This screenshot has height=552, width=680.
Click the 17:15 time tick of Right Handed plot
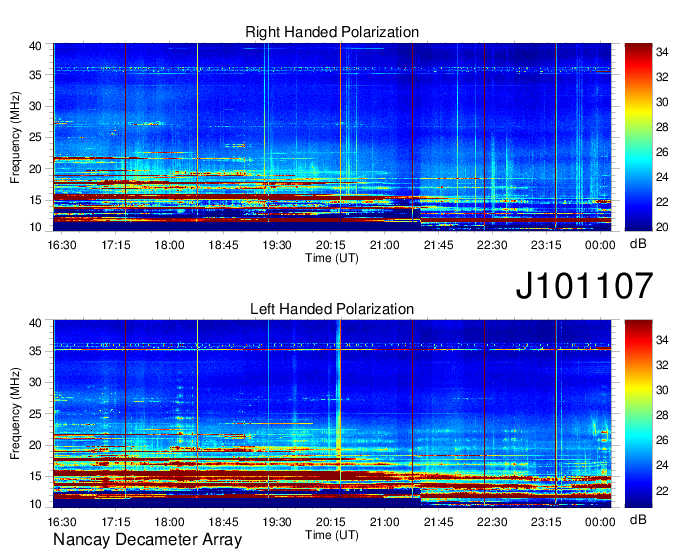click(x=116, y=245)
